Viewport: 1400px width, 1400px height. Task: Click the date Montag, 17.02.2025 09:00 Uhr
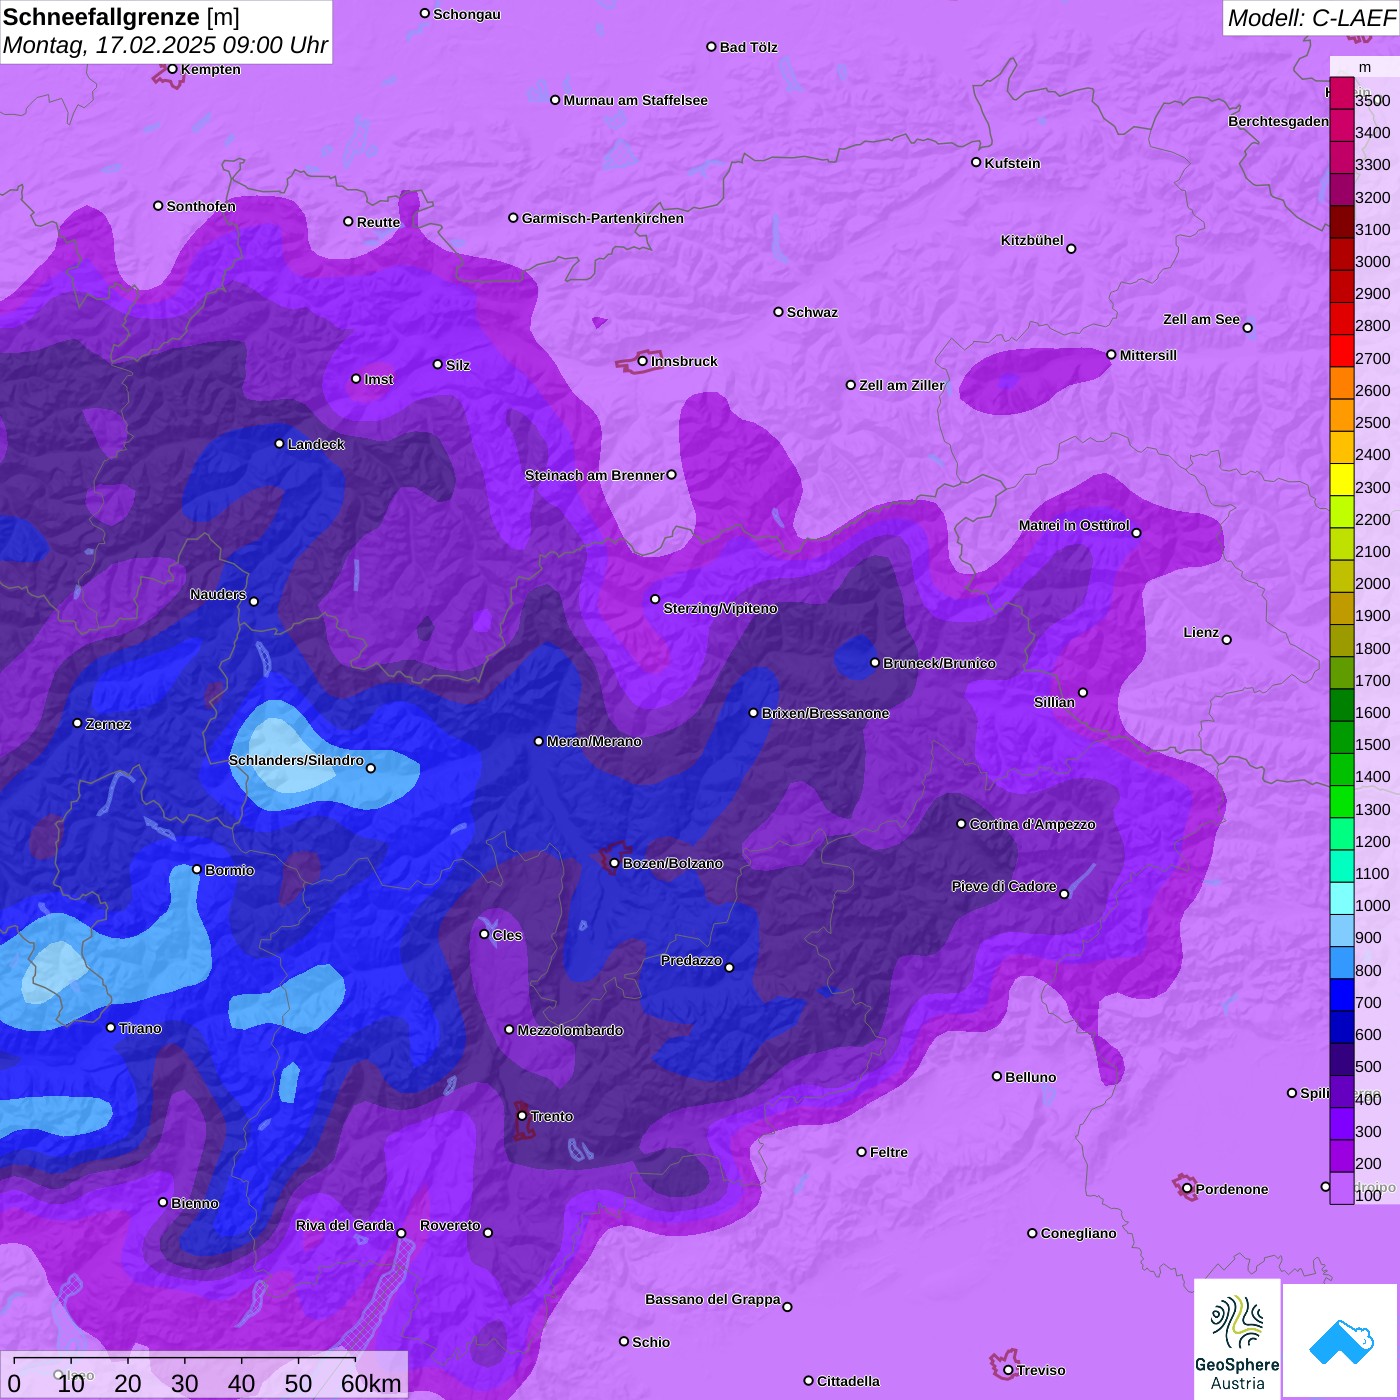point(166,45)
